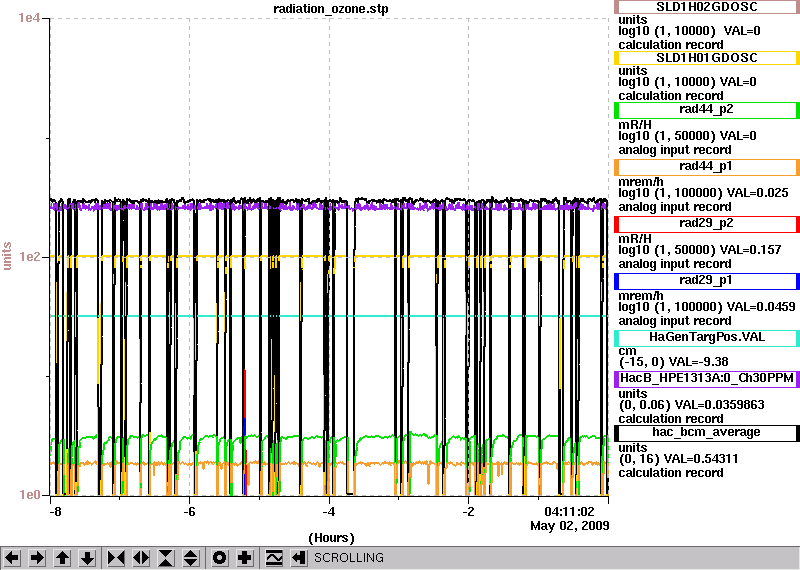Screen dimensions: 800x570
Task: Click the rad29_p1 value 'VAL=0.0459' text
Action: pyautogui.click(x=761, y=307)
